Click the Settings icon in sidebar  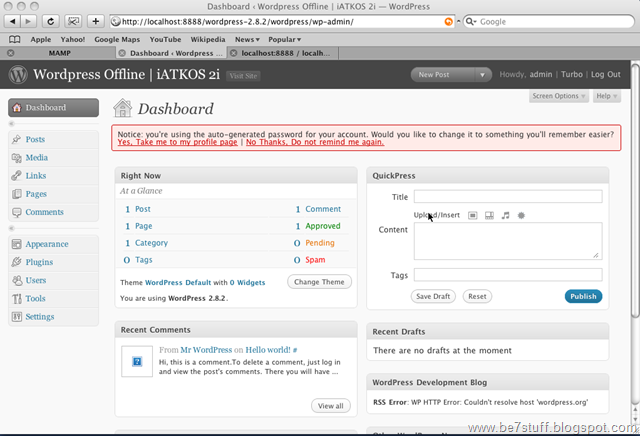click(16, 317)
